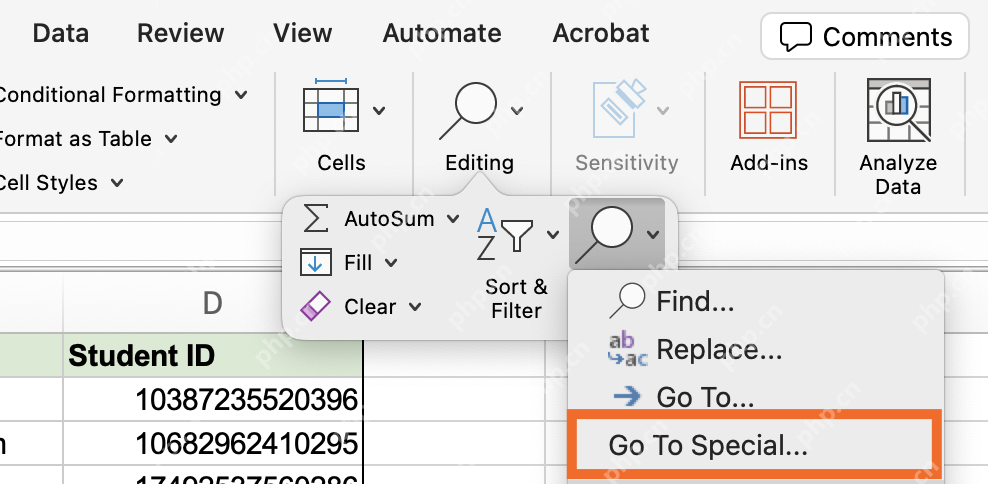Expand the Format as Table dropdown

[171, 139]
